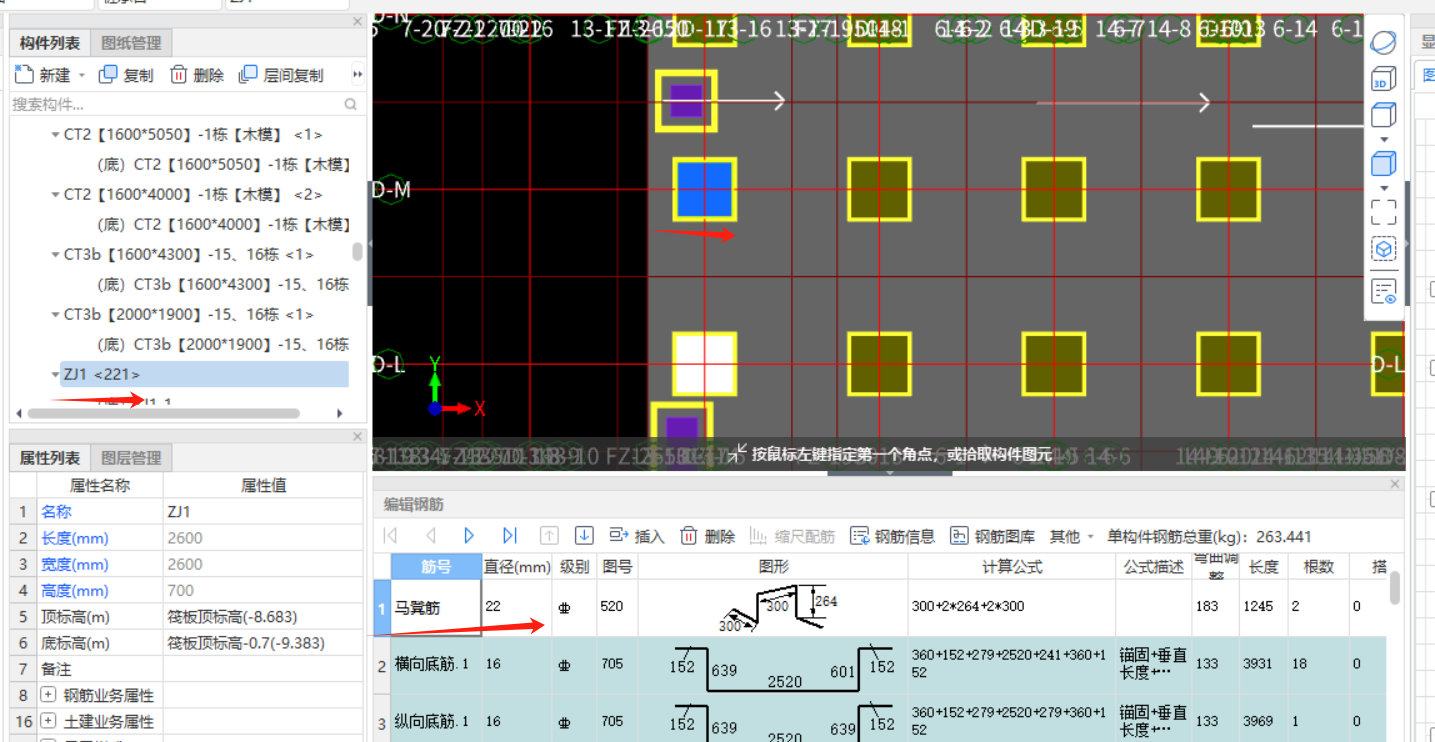The height and width of the screenshot is (742, 1435).
Task: Click the move-row-down arrow icon
Action: [x=585, y=536]
